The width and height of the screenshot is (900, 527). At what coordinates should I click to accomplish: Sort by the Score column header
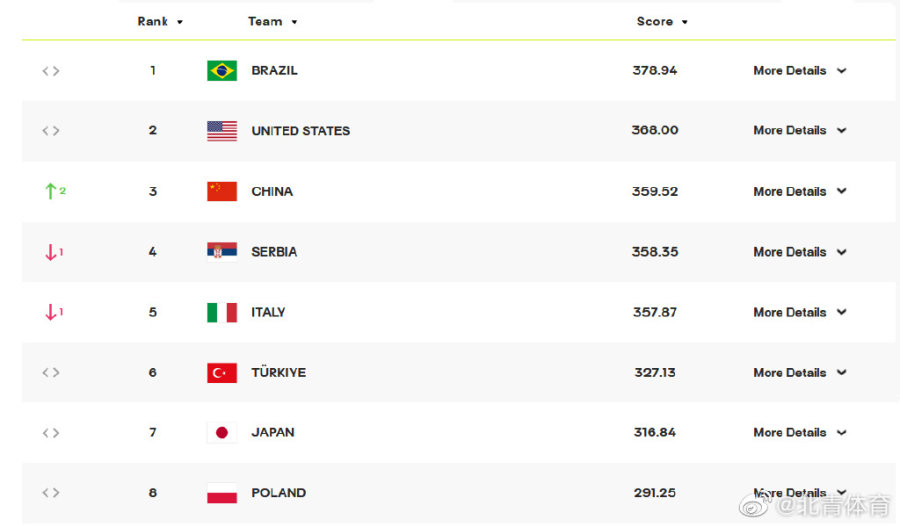(x=662, y=21)
